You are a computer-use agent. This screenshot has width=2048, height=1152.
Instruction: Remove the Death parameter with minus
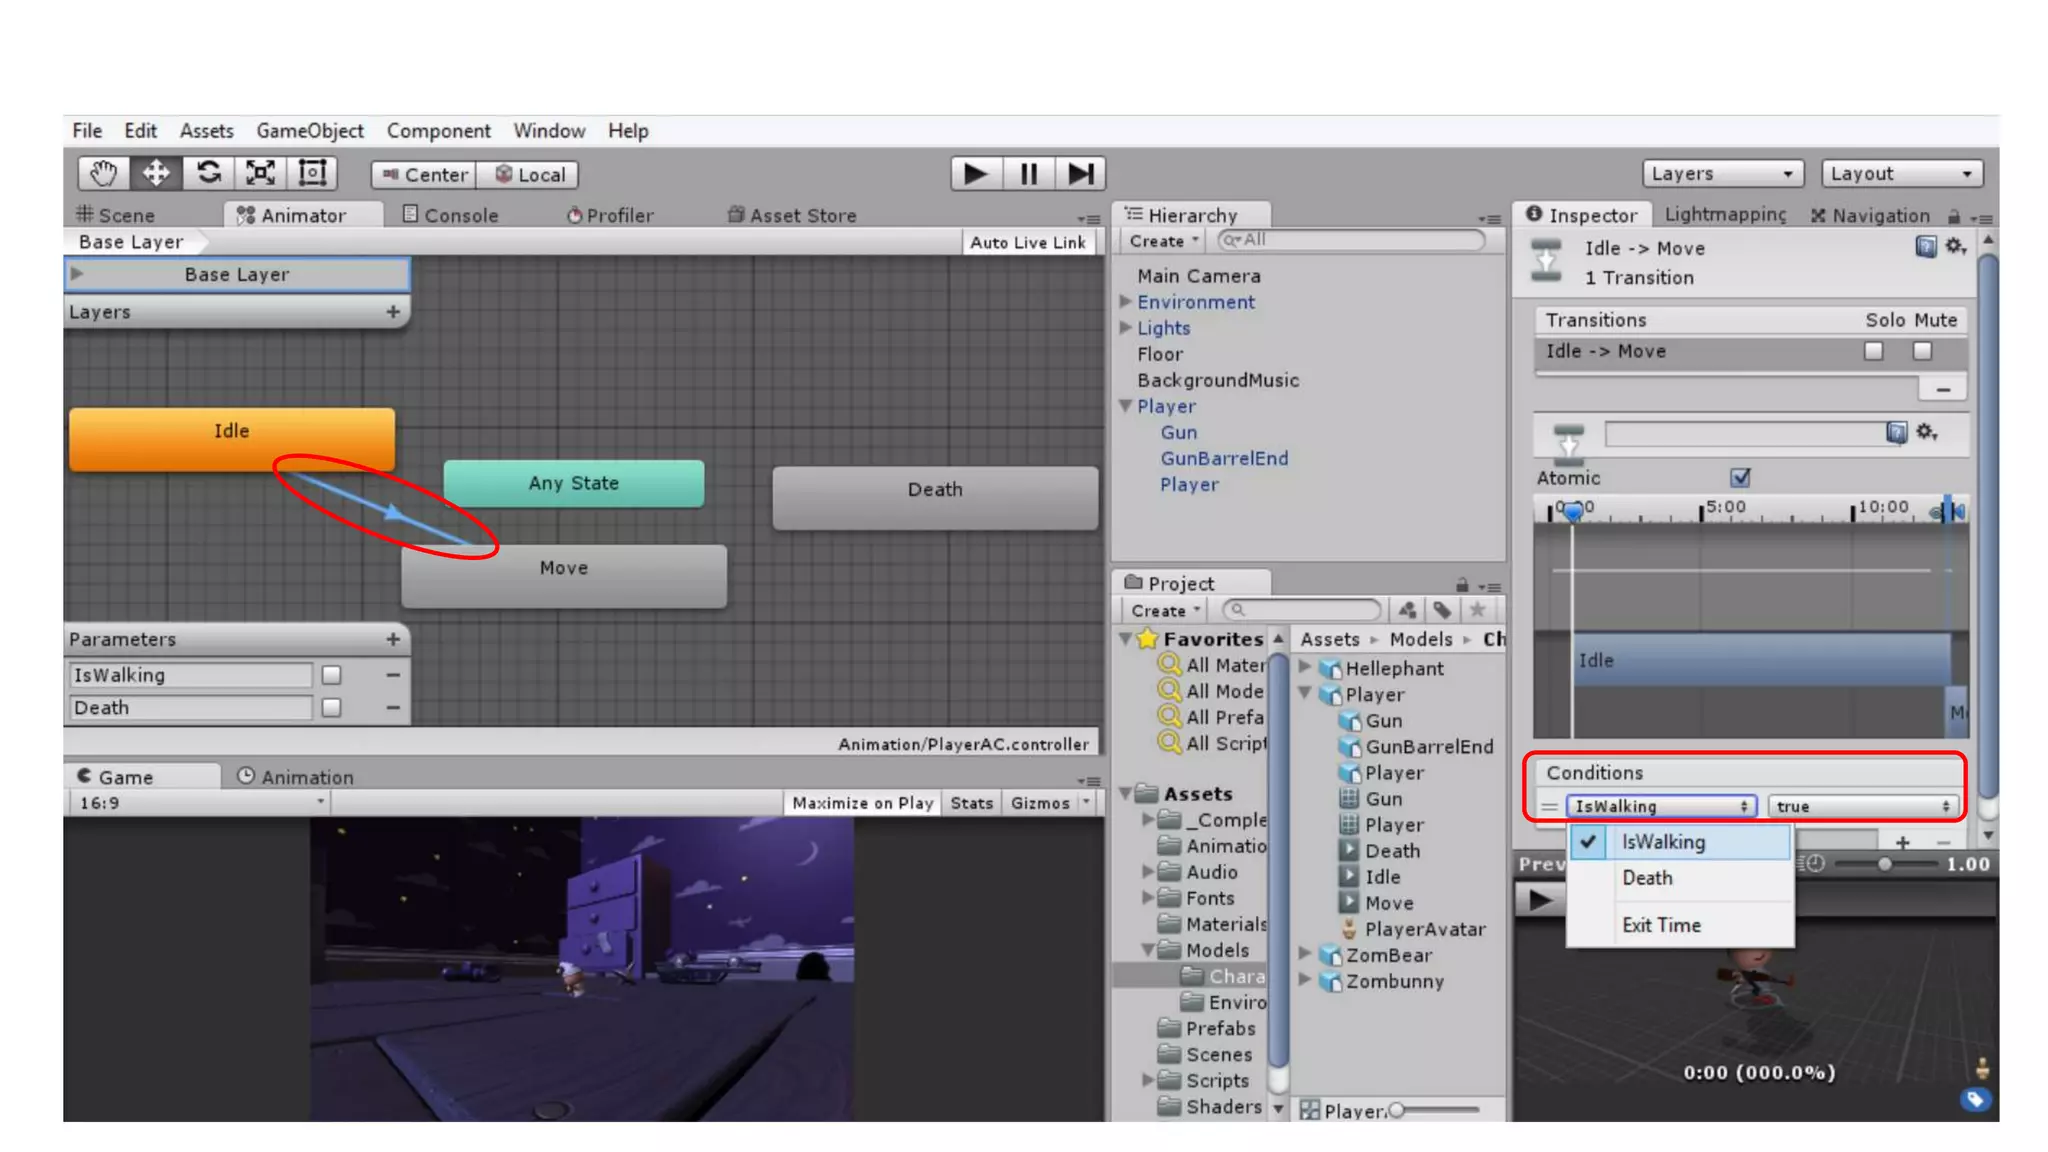[393, 707]
